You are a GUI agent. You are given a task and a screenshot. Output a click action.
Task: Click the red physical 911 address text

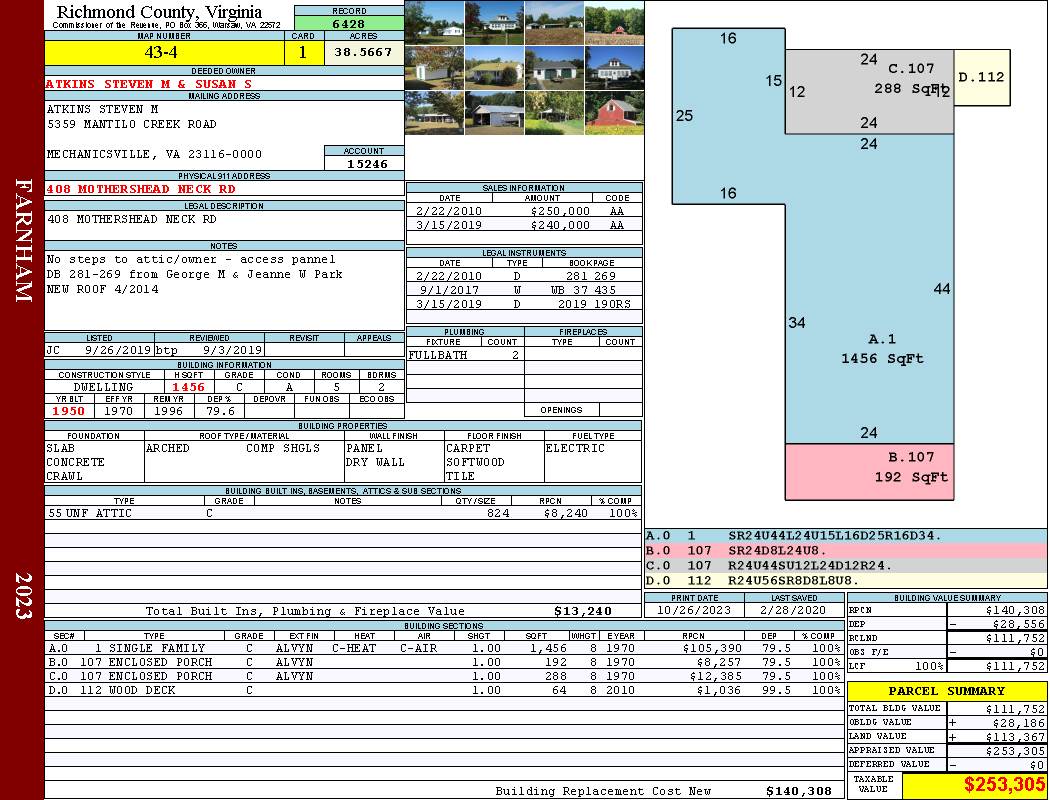(x=141, y=188)
